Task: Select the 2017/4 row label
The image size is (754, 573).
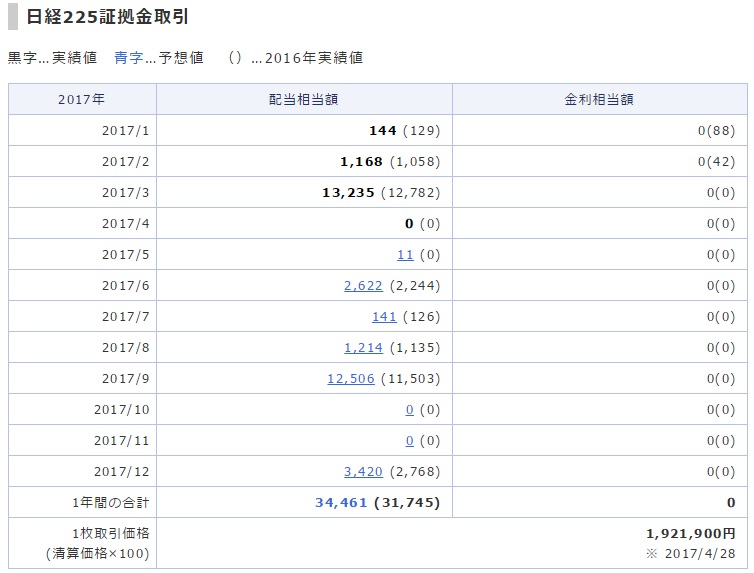Action: click(x=126, y=224)
